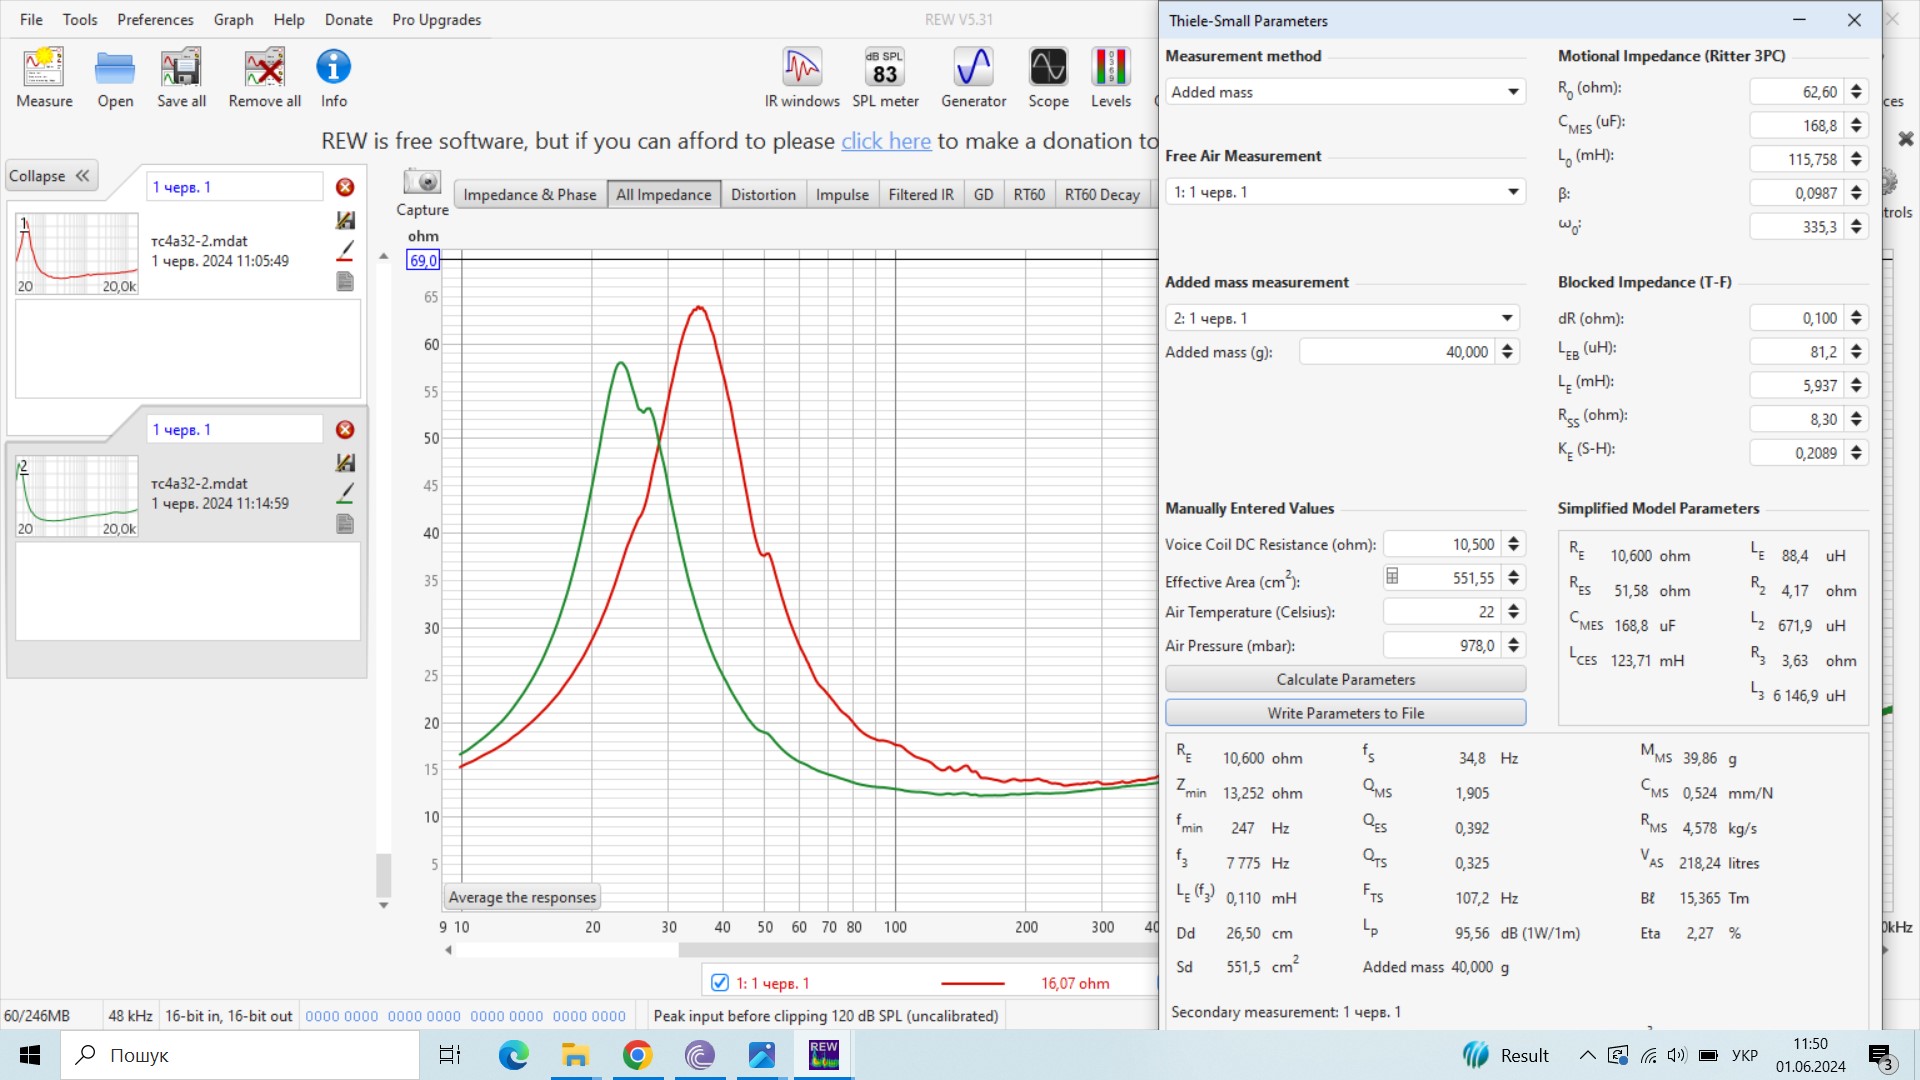Image resolution: width=1920 pixels, height=1080 pixels.
Task: Open Task View on taskbar
Action: pos(450,1055)
